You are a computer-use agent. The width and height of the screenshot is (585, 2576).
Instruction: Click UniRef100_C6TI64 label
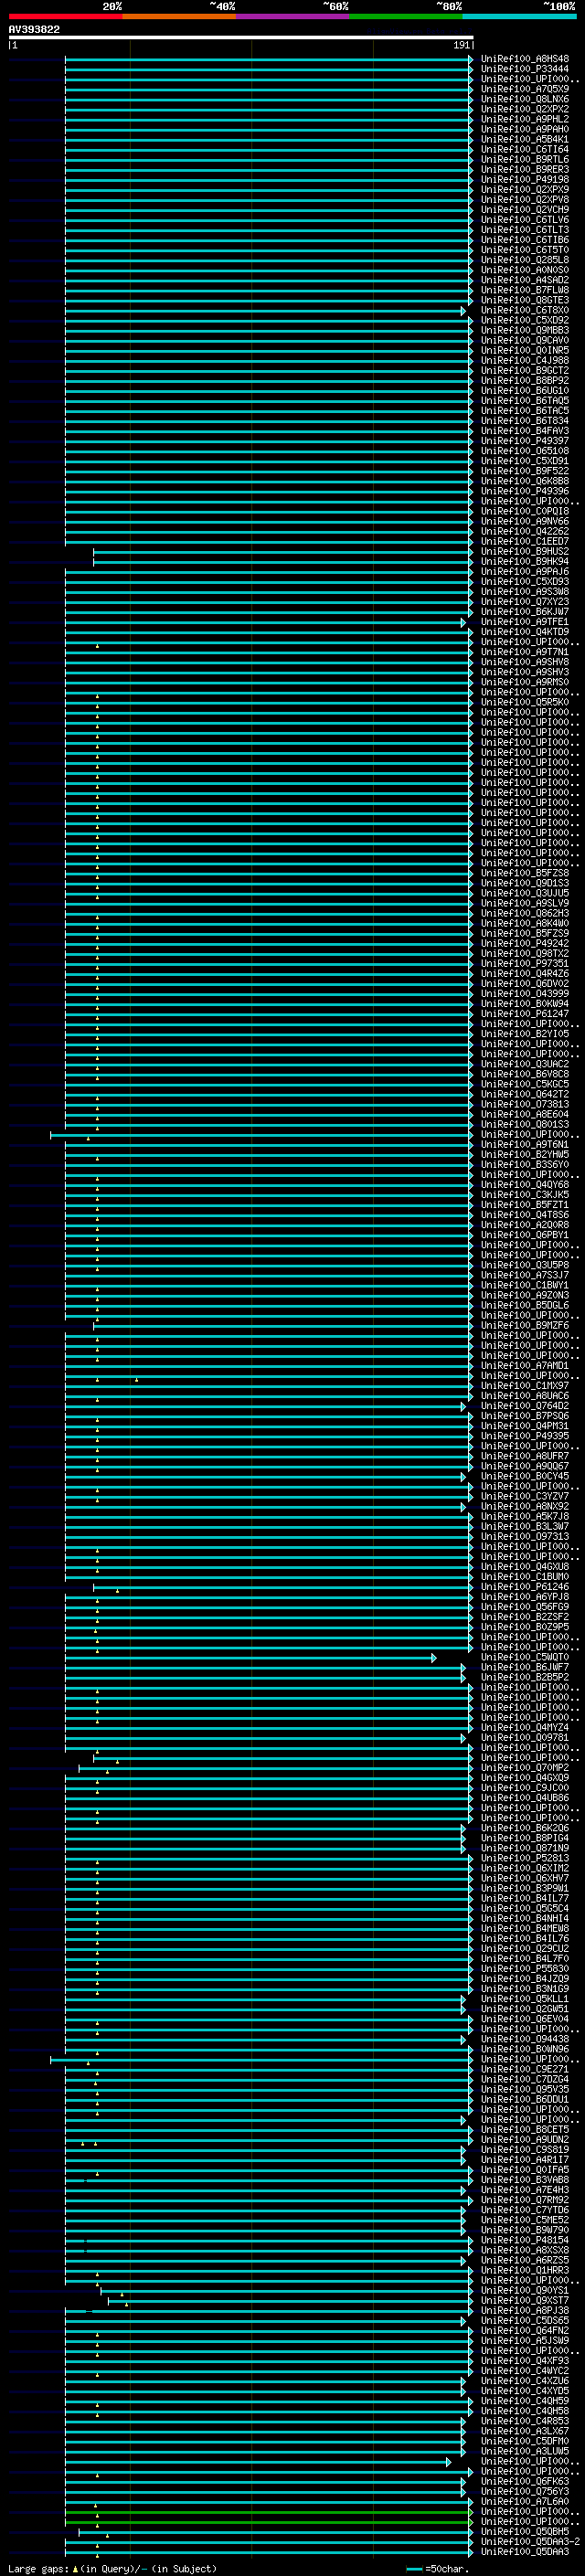click(525, 150)
